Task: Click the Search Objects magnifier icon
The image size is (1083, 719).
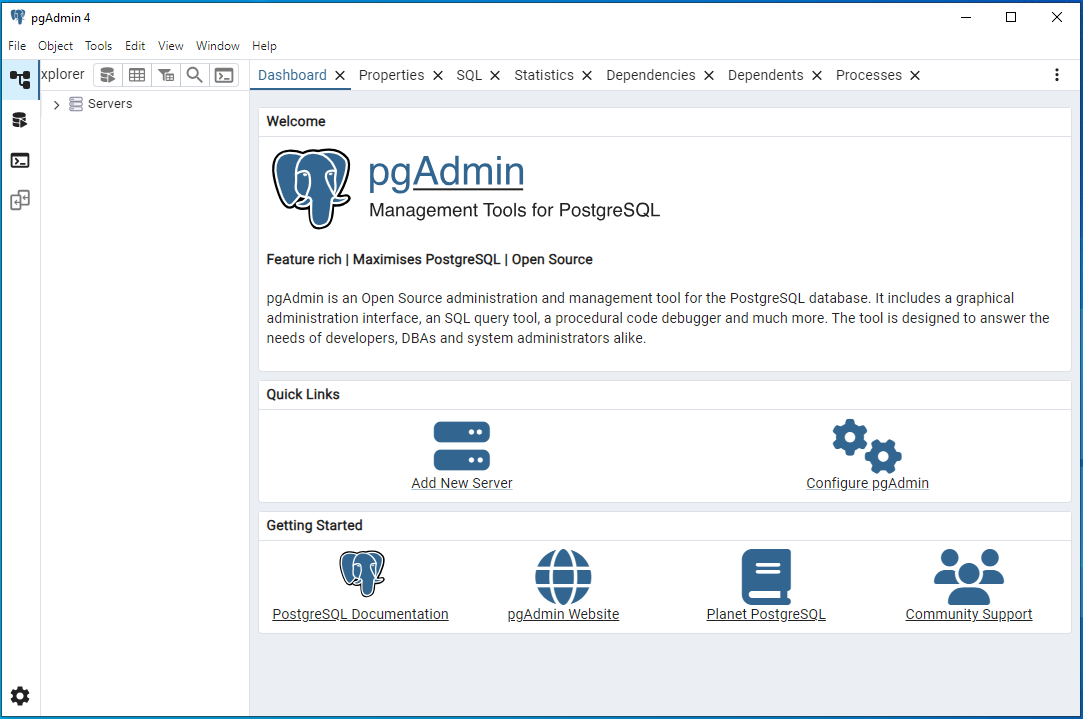Action: [x=195, y=75]
